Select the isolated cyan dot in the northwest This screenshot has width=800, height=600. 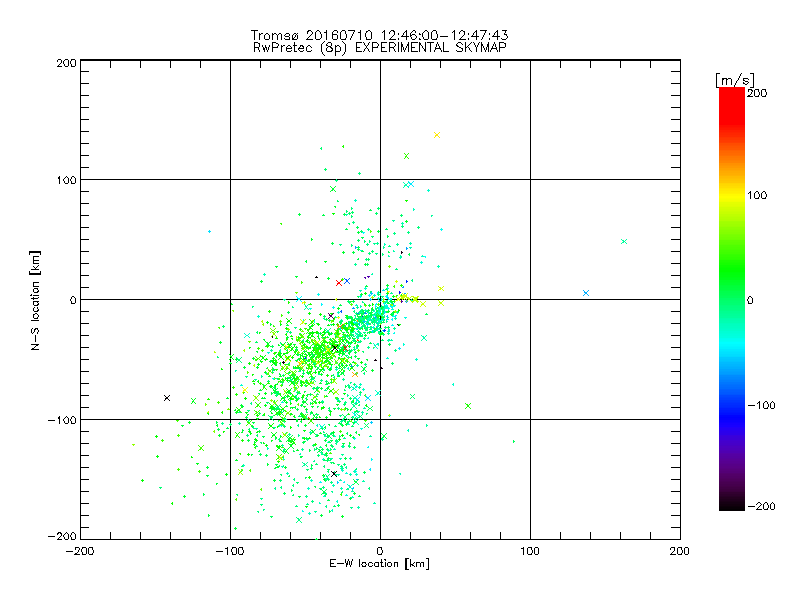pos(209,232)
